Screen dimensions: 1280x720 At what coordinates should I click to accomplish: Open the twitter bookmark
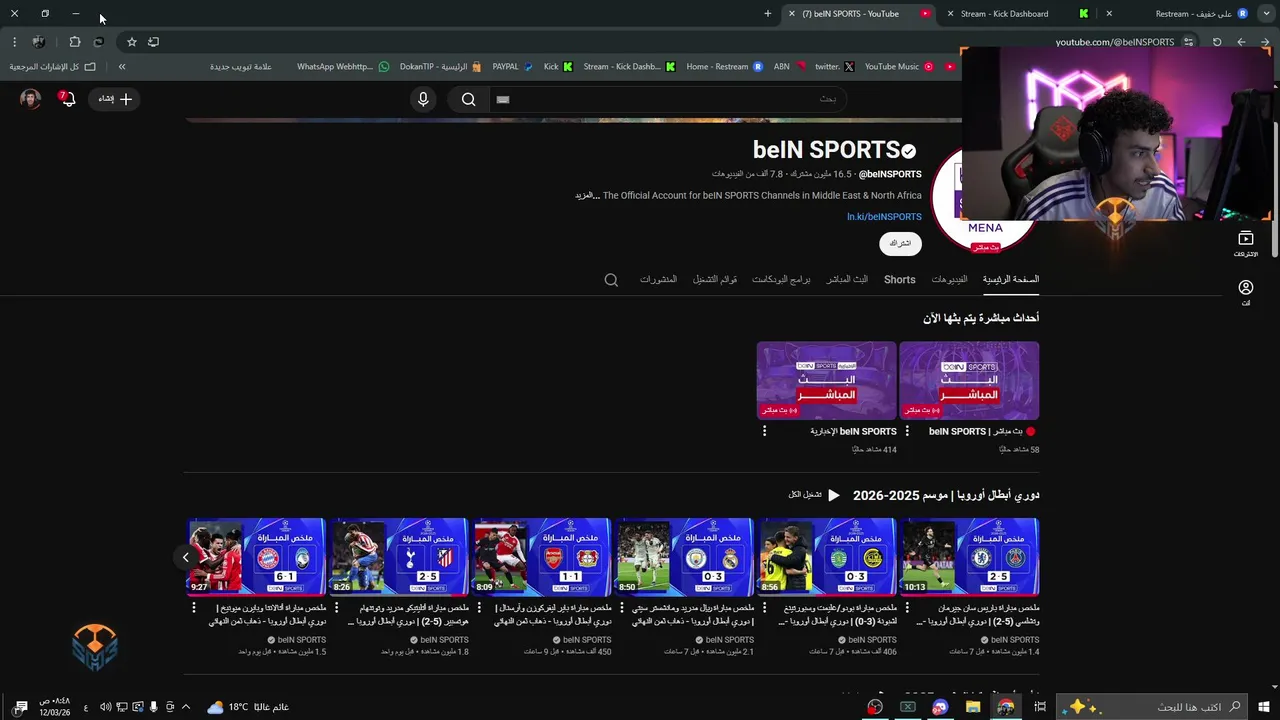coord(834,67)
